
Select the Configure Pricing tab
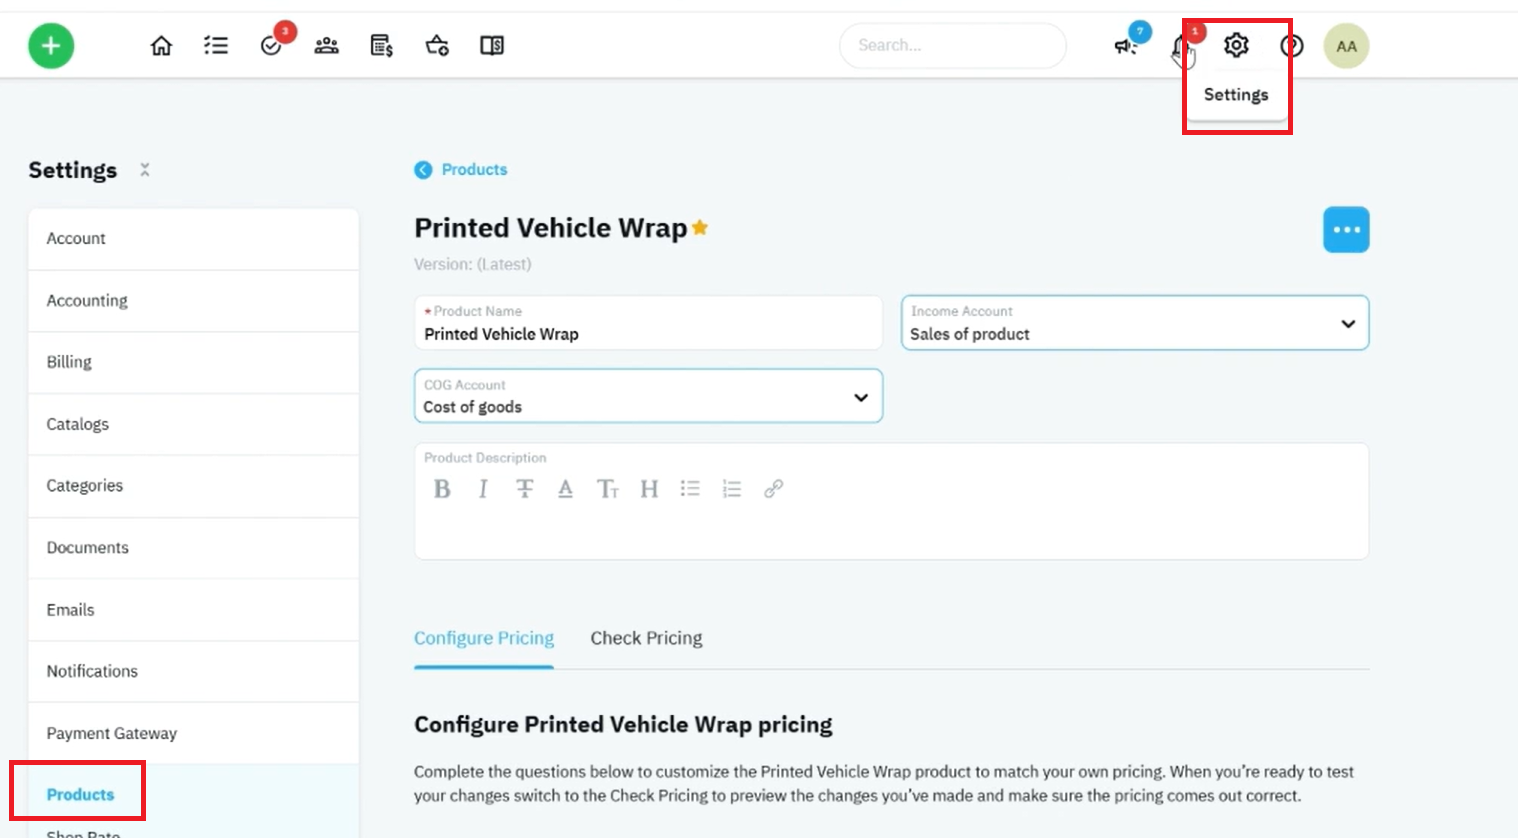(x=484, y=638)
